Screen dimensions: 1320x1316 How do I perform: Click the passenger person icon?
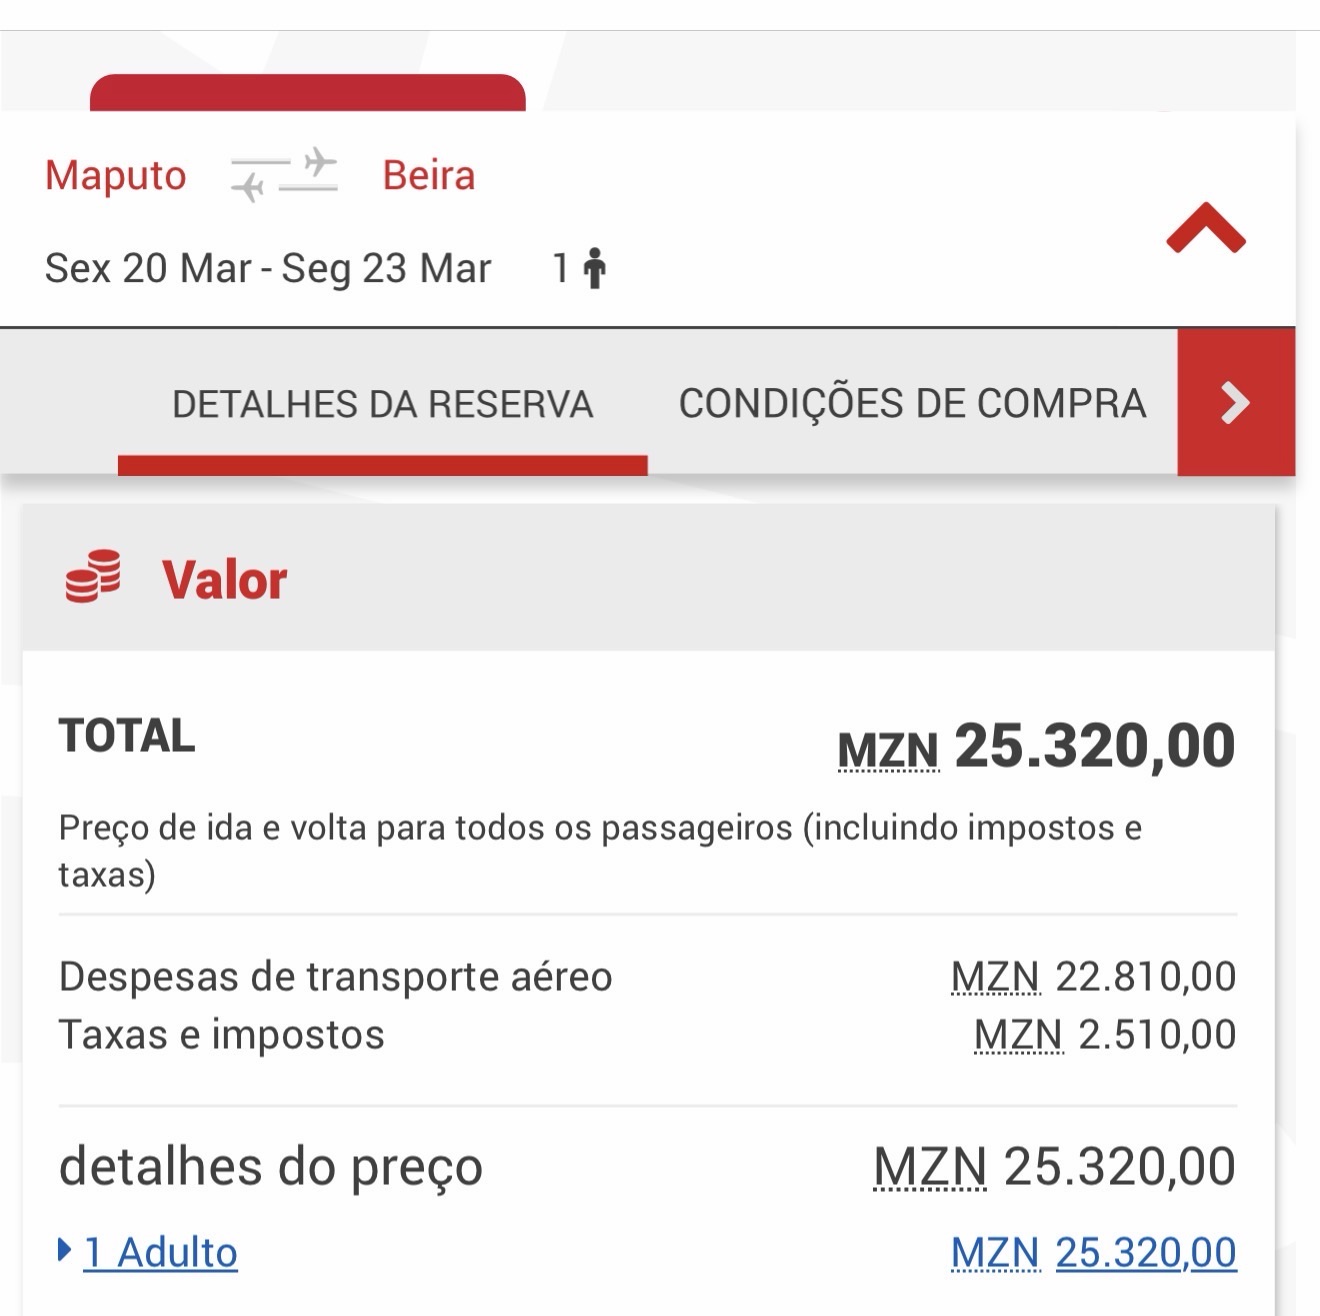(x=595, y=268)
